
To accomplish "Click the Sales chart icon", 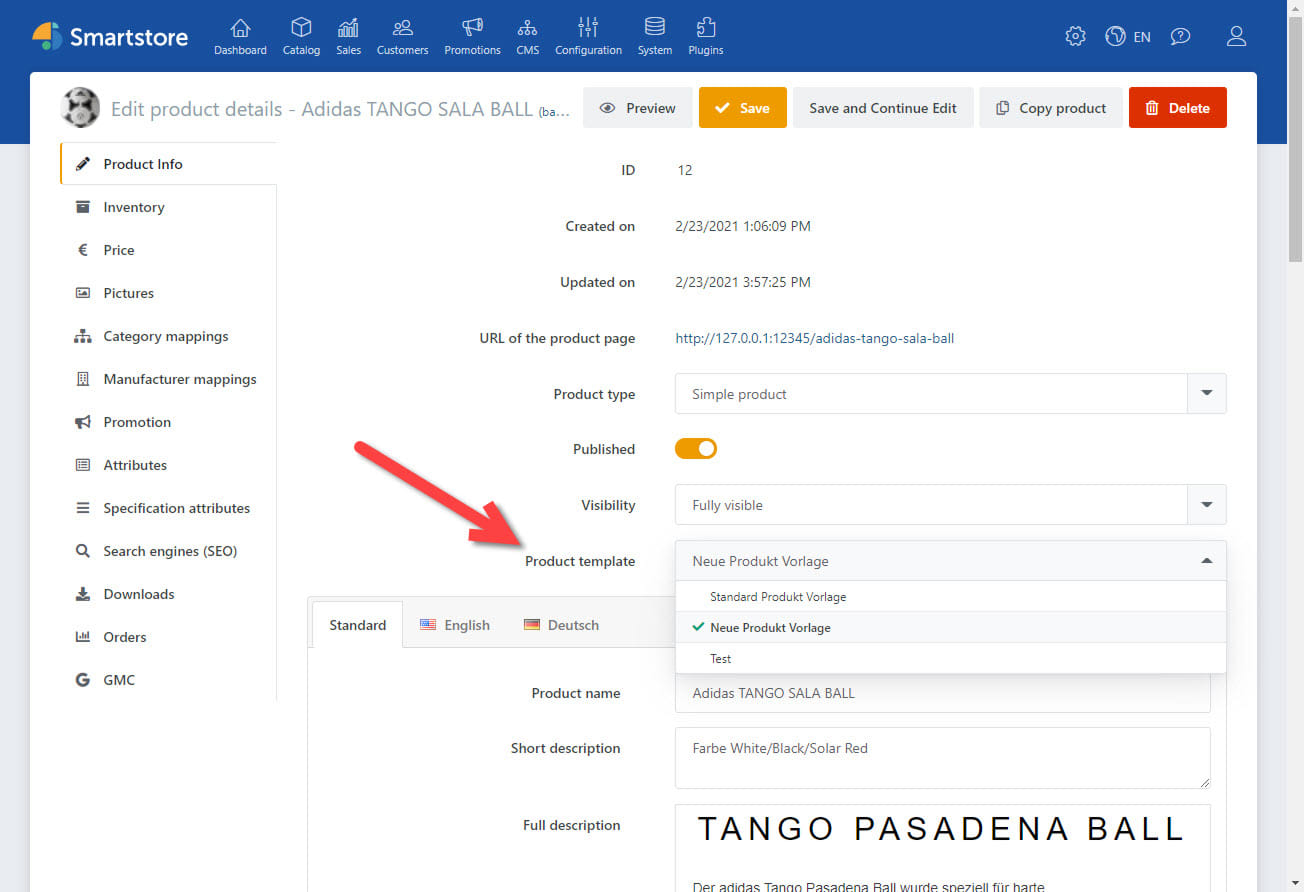I will click(348, 29).
